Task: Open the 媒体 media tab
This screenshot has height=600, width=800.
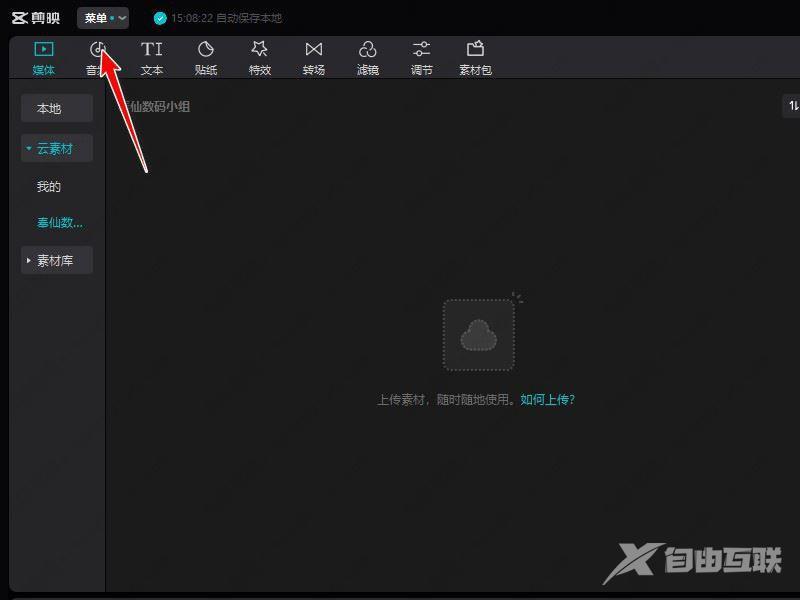Action: point(43,58)
